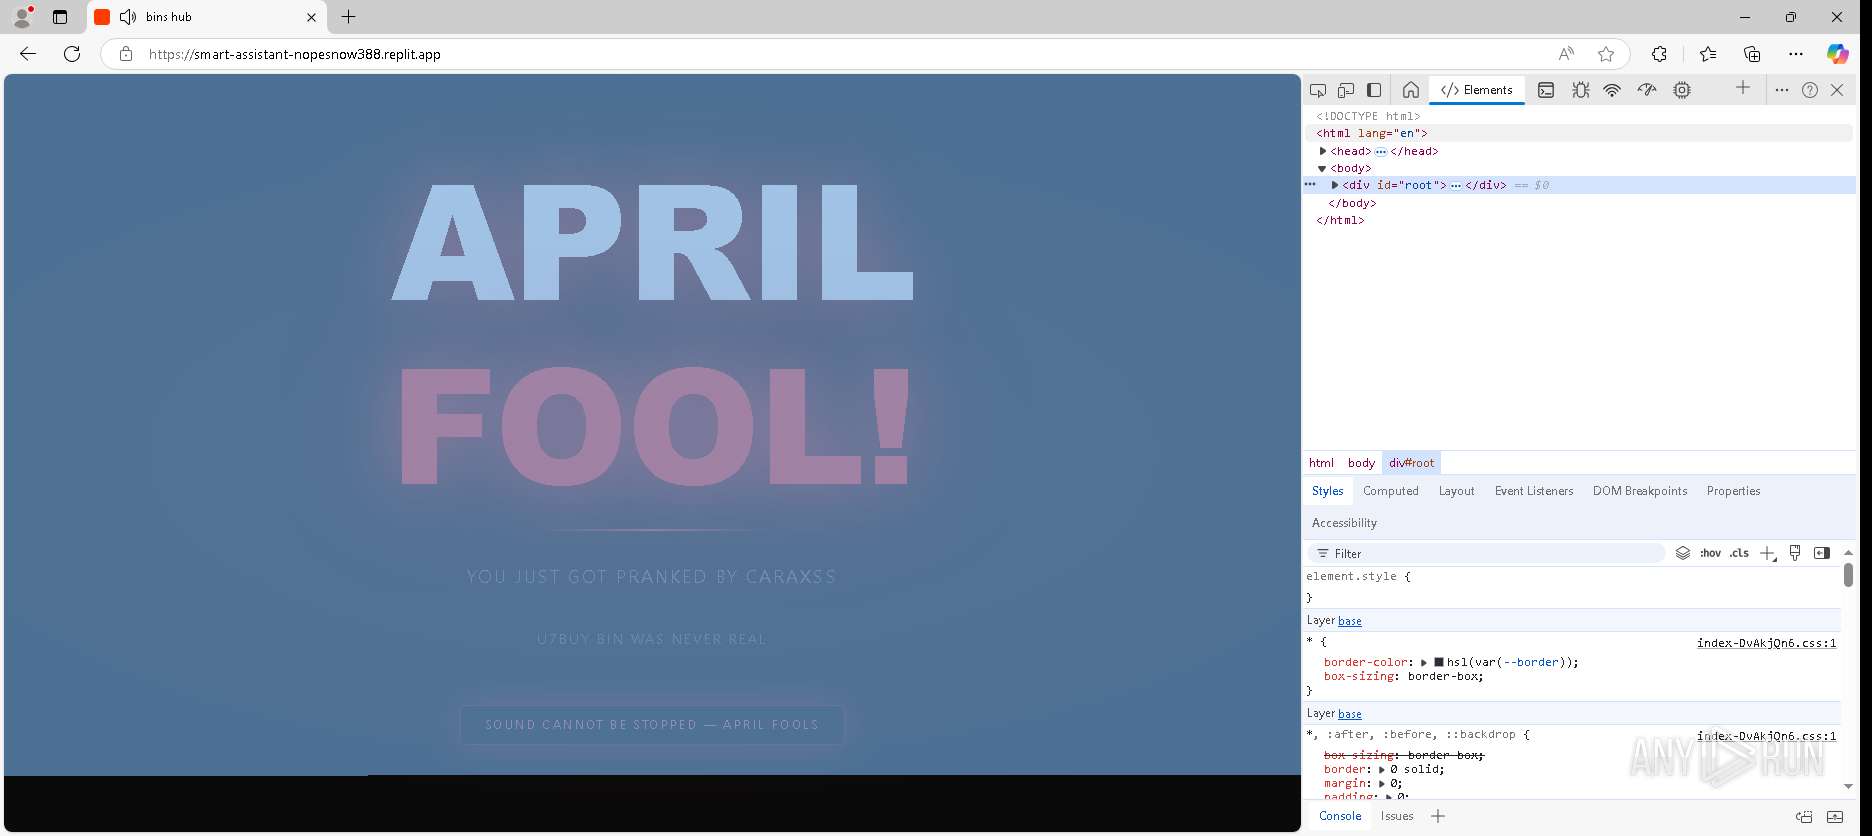
Task: Open the black border-color swatch picker
Action: (x=1439, y=662)
